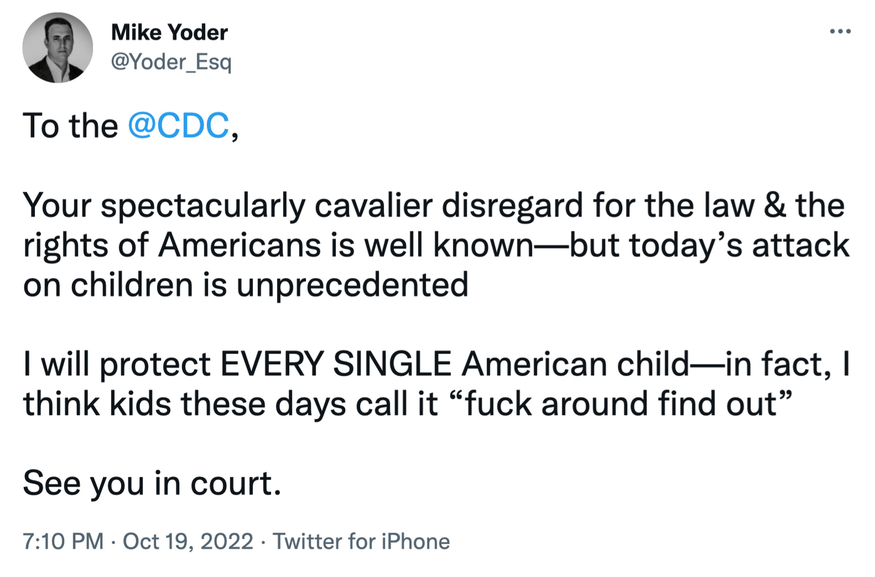Image resolution: width=875 pixels, height=577 pixels.
Task: Follow the @CDC mention link
Action: point(179,125)
